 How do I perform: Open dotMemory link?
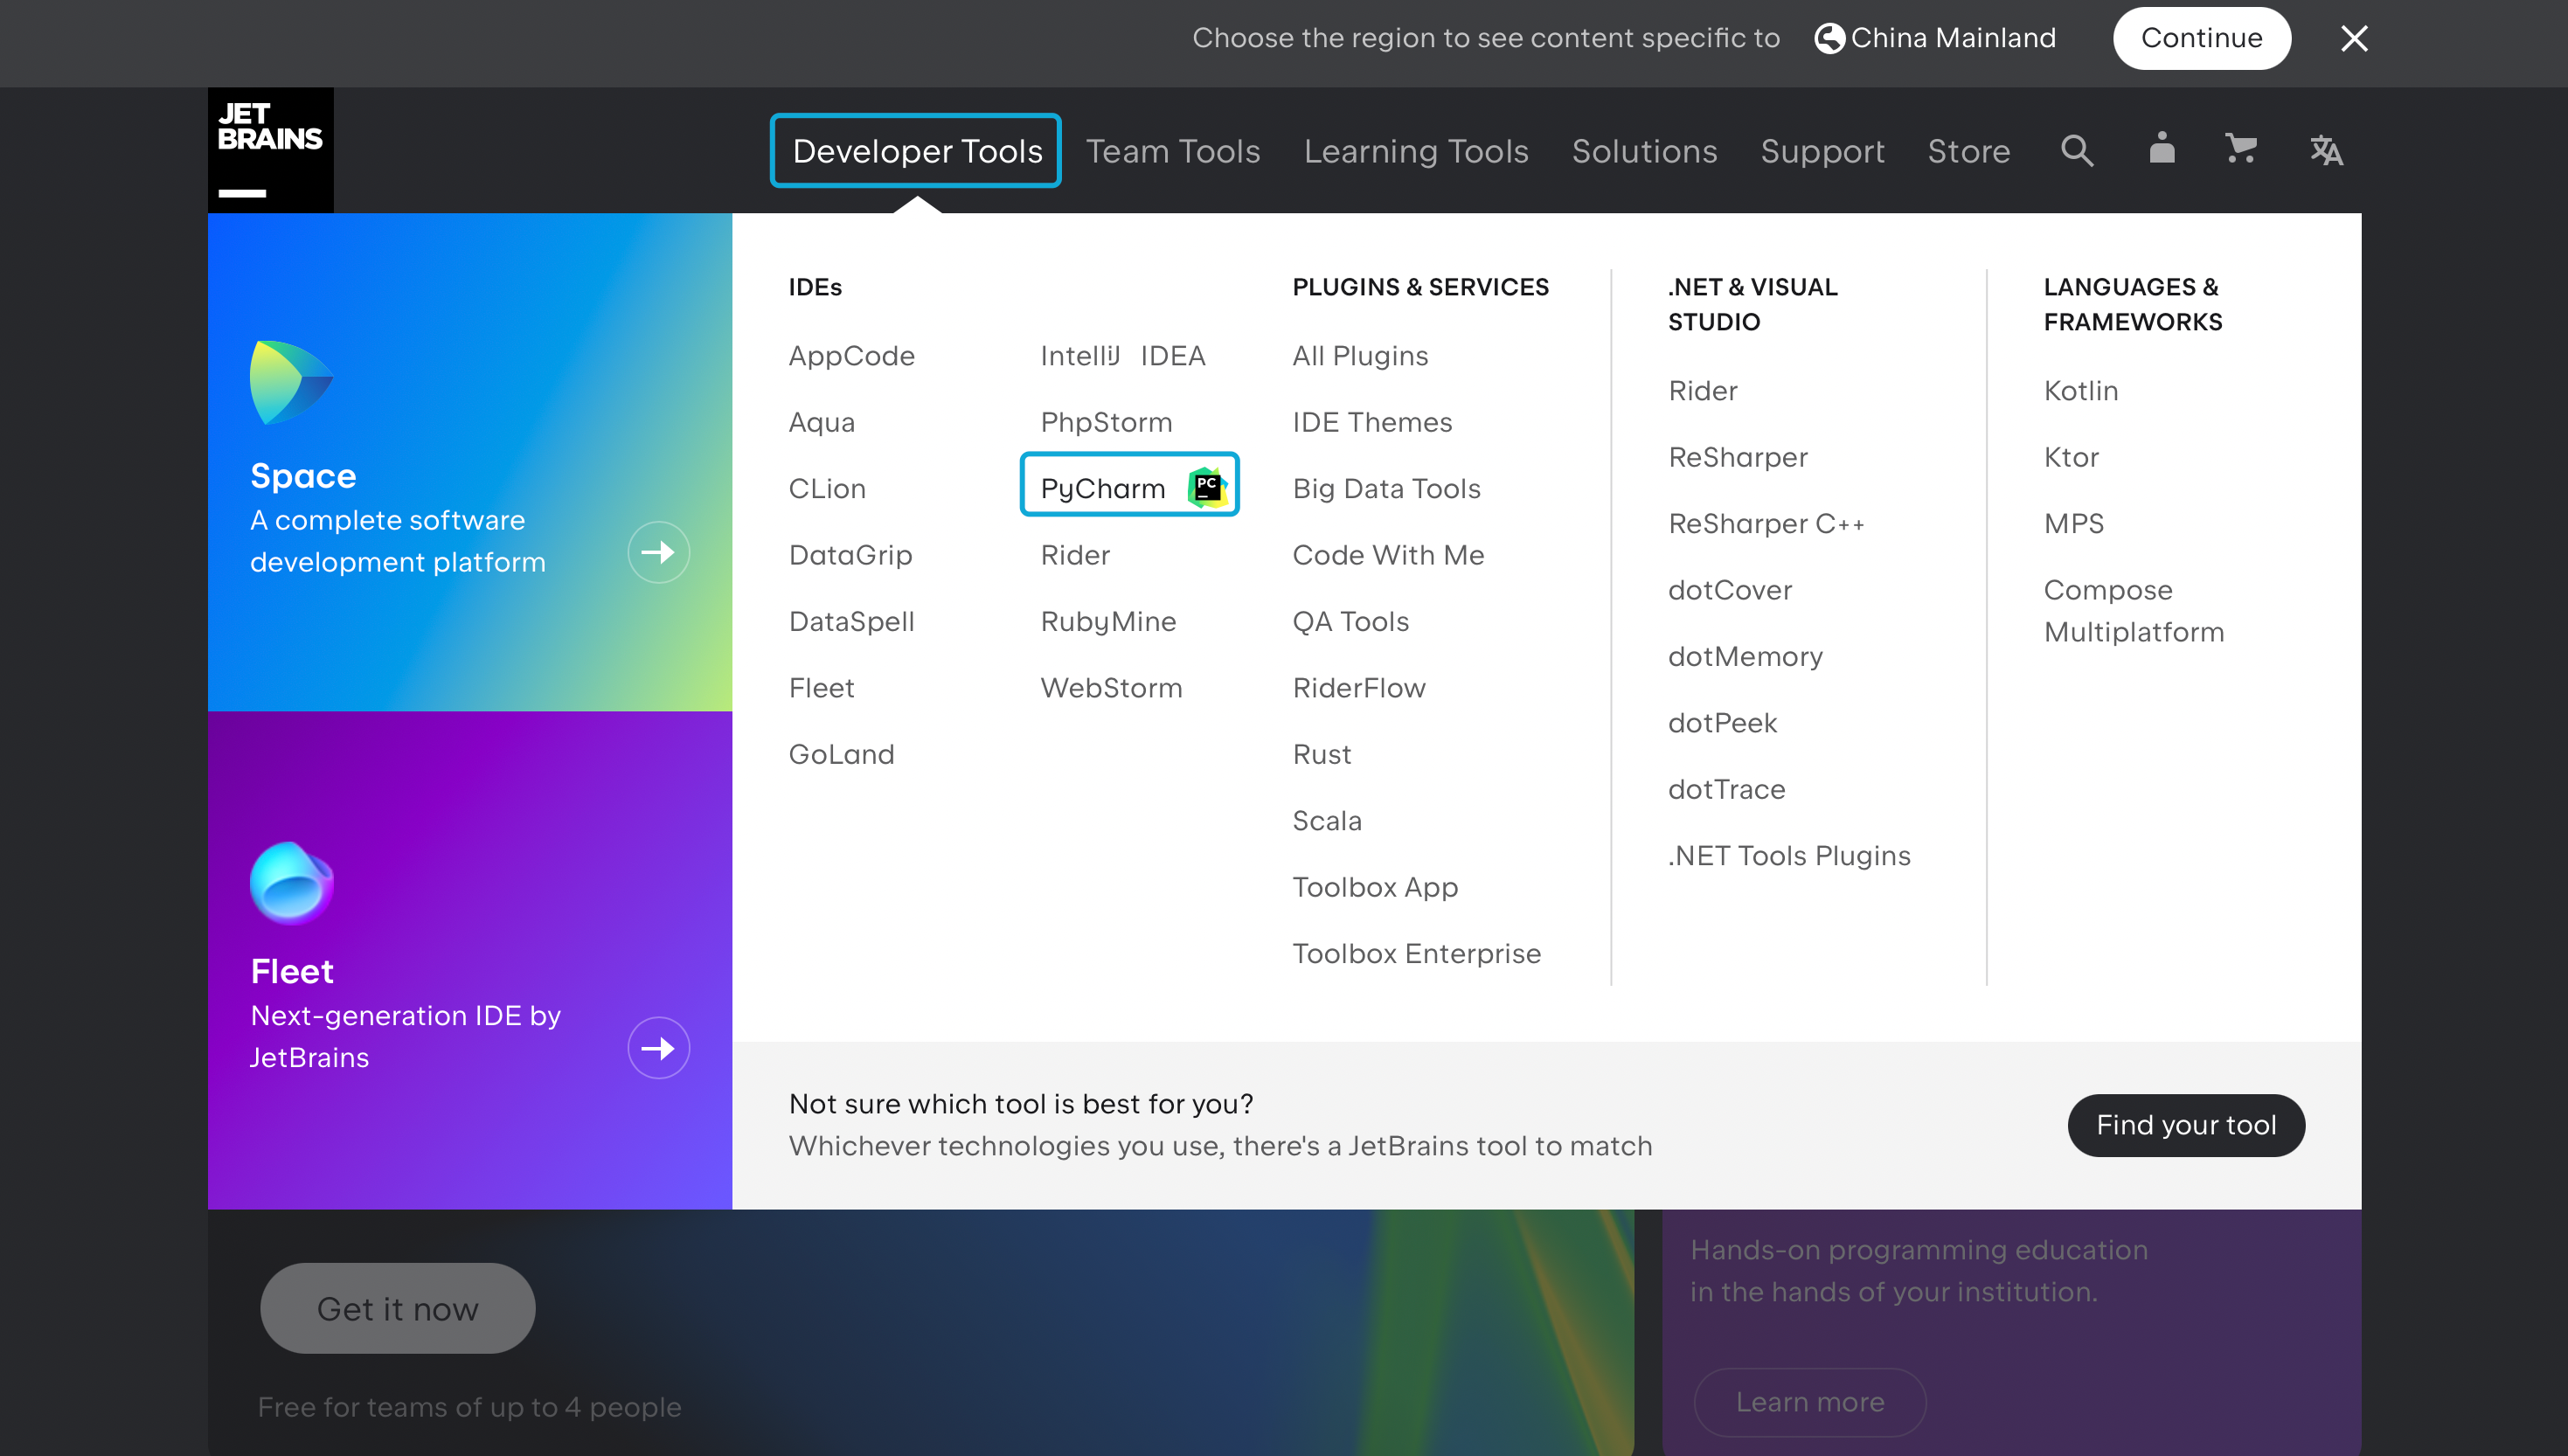pyautogui.click(x=1745, y=657)
